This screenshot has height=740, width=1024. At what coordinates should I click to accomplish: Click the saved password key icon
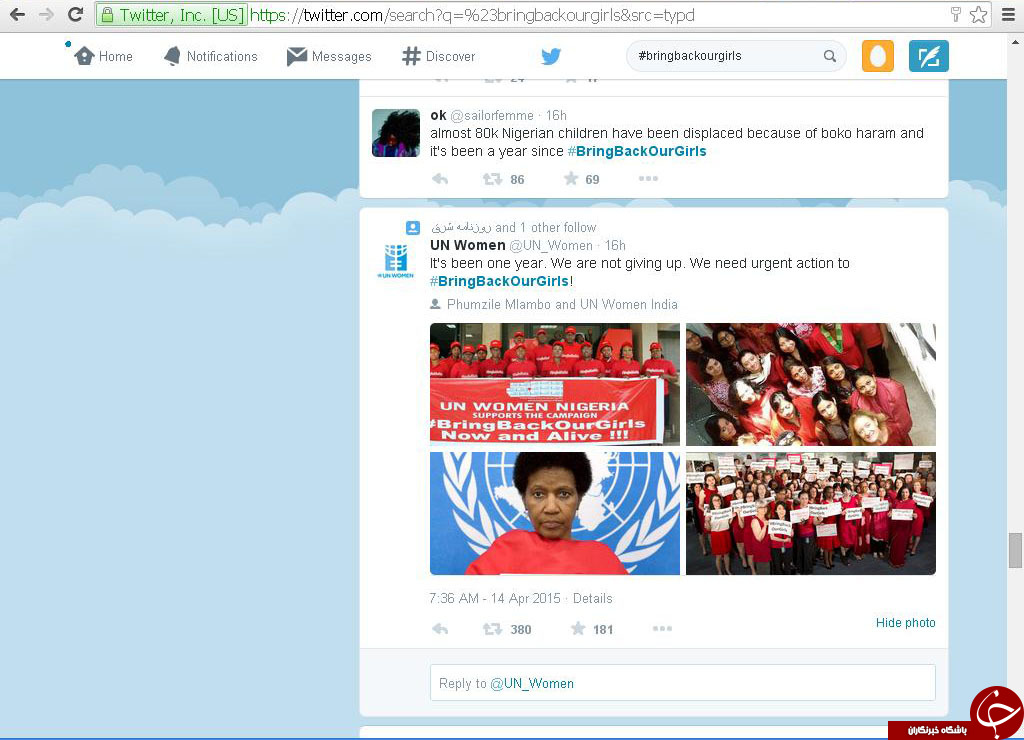tap(955, 14)
